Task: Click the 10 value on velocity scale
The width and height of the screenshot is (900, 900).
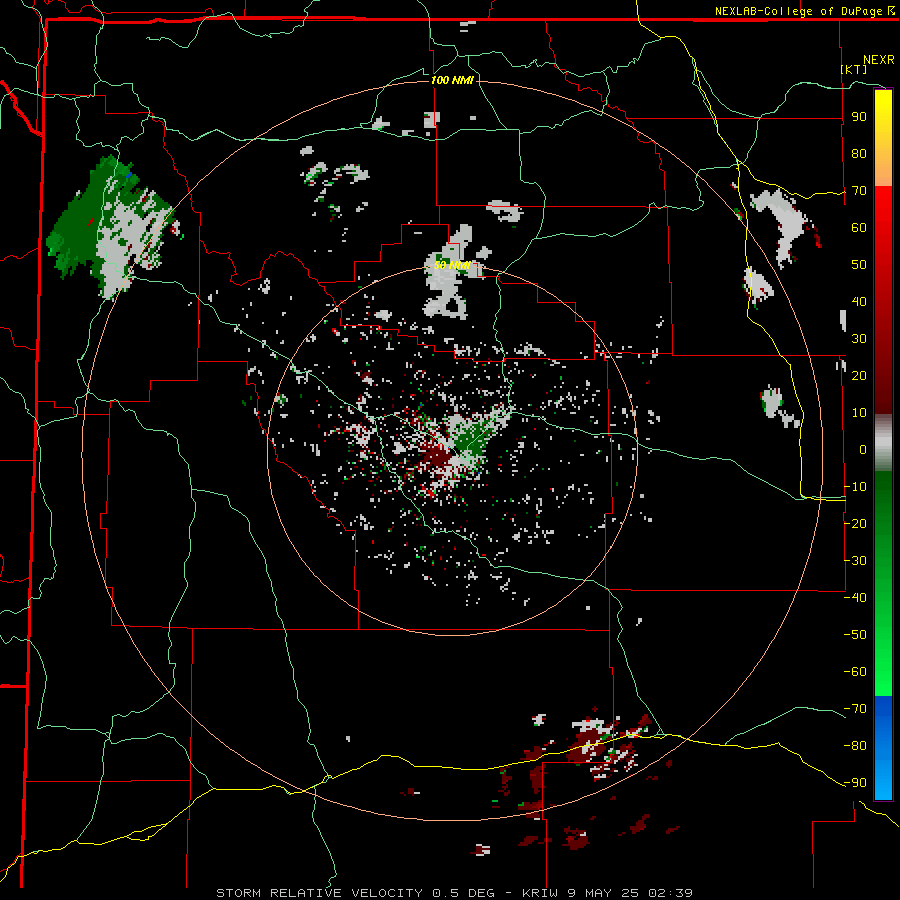Action: click(x=859, y=413)
